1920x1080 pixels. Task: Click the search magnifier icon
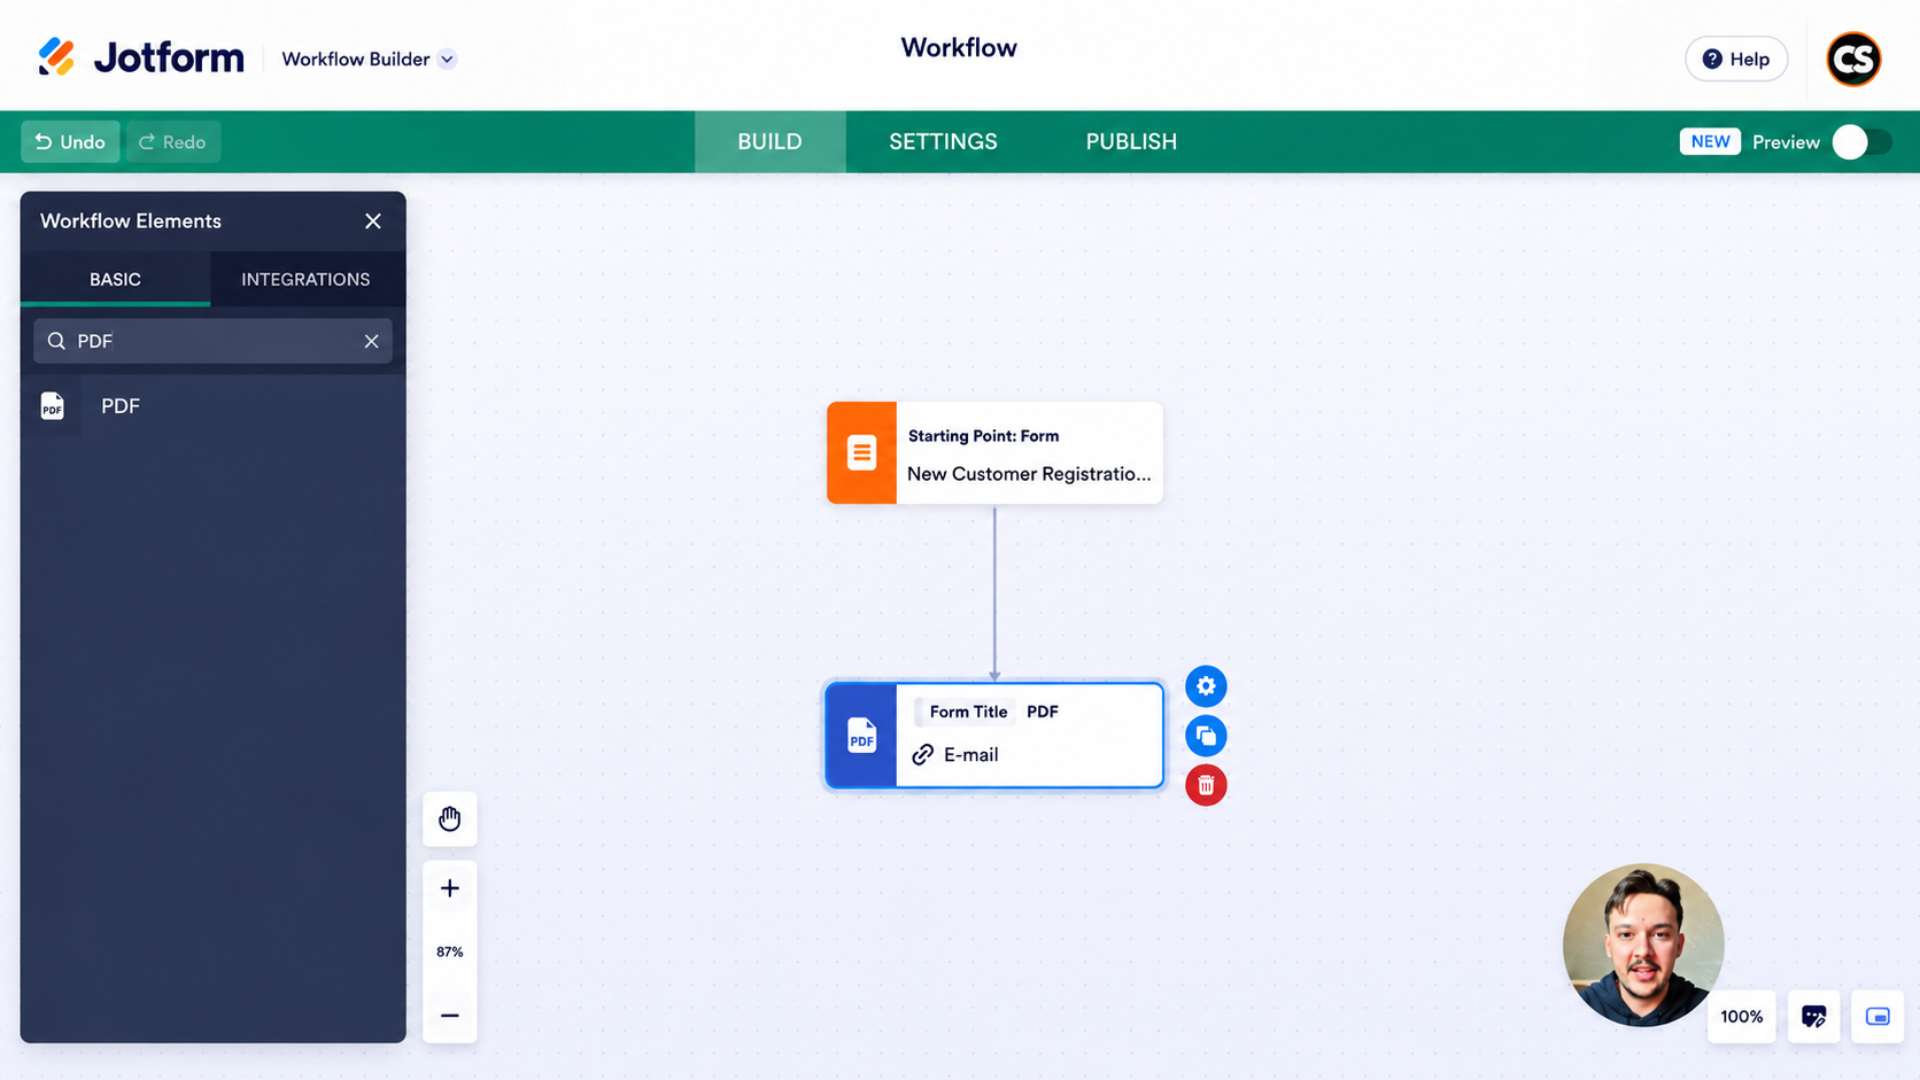57,341
